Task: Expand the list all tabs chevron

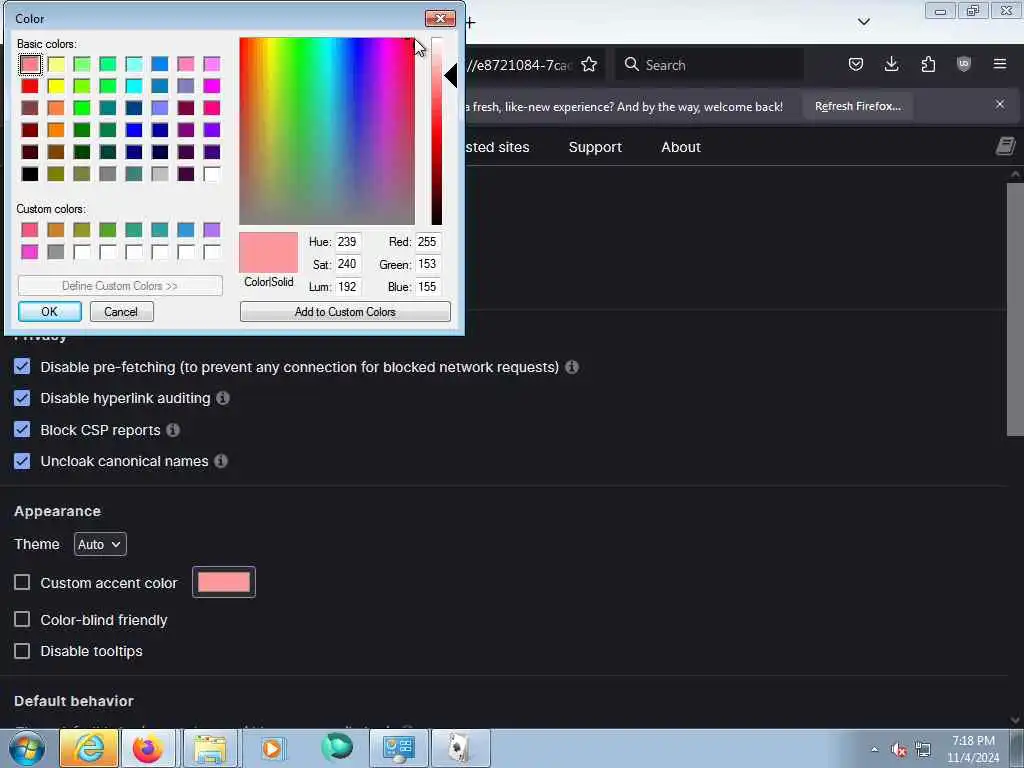Action: point(863,22)
